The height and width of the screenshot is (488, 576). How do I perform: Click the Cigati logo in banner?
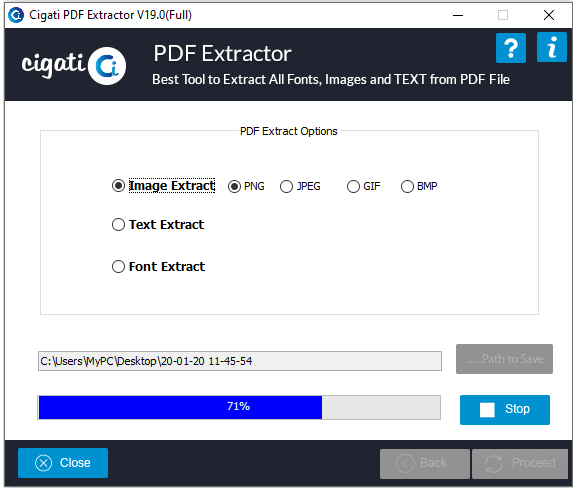74,65
